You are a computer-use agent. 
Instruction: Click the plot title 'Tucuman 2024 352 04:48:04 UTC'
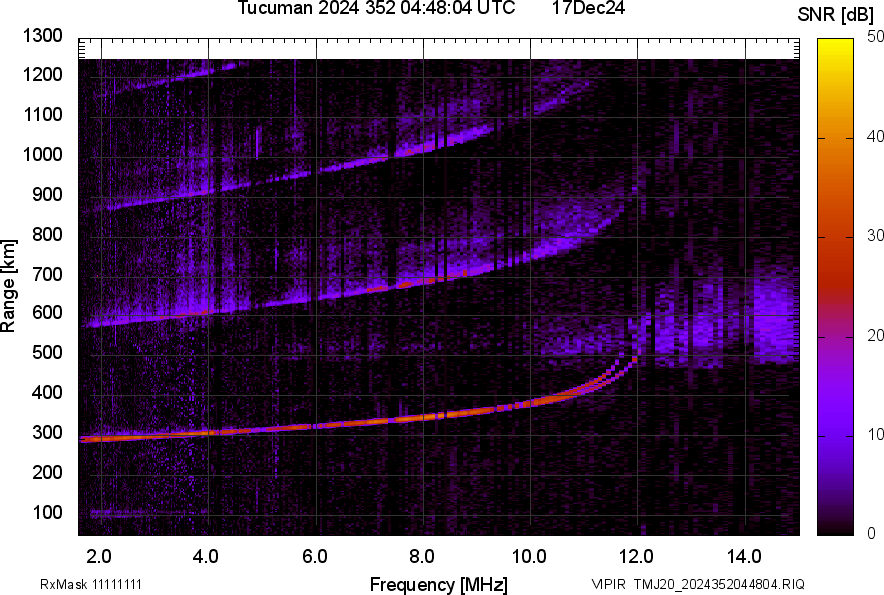point(376,8)
